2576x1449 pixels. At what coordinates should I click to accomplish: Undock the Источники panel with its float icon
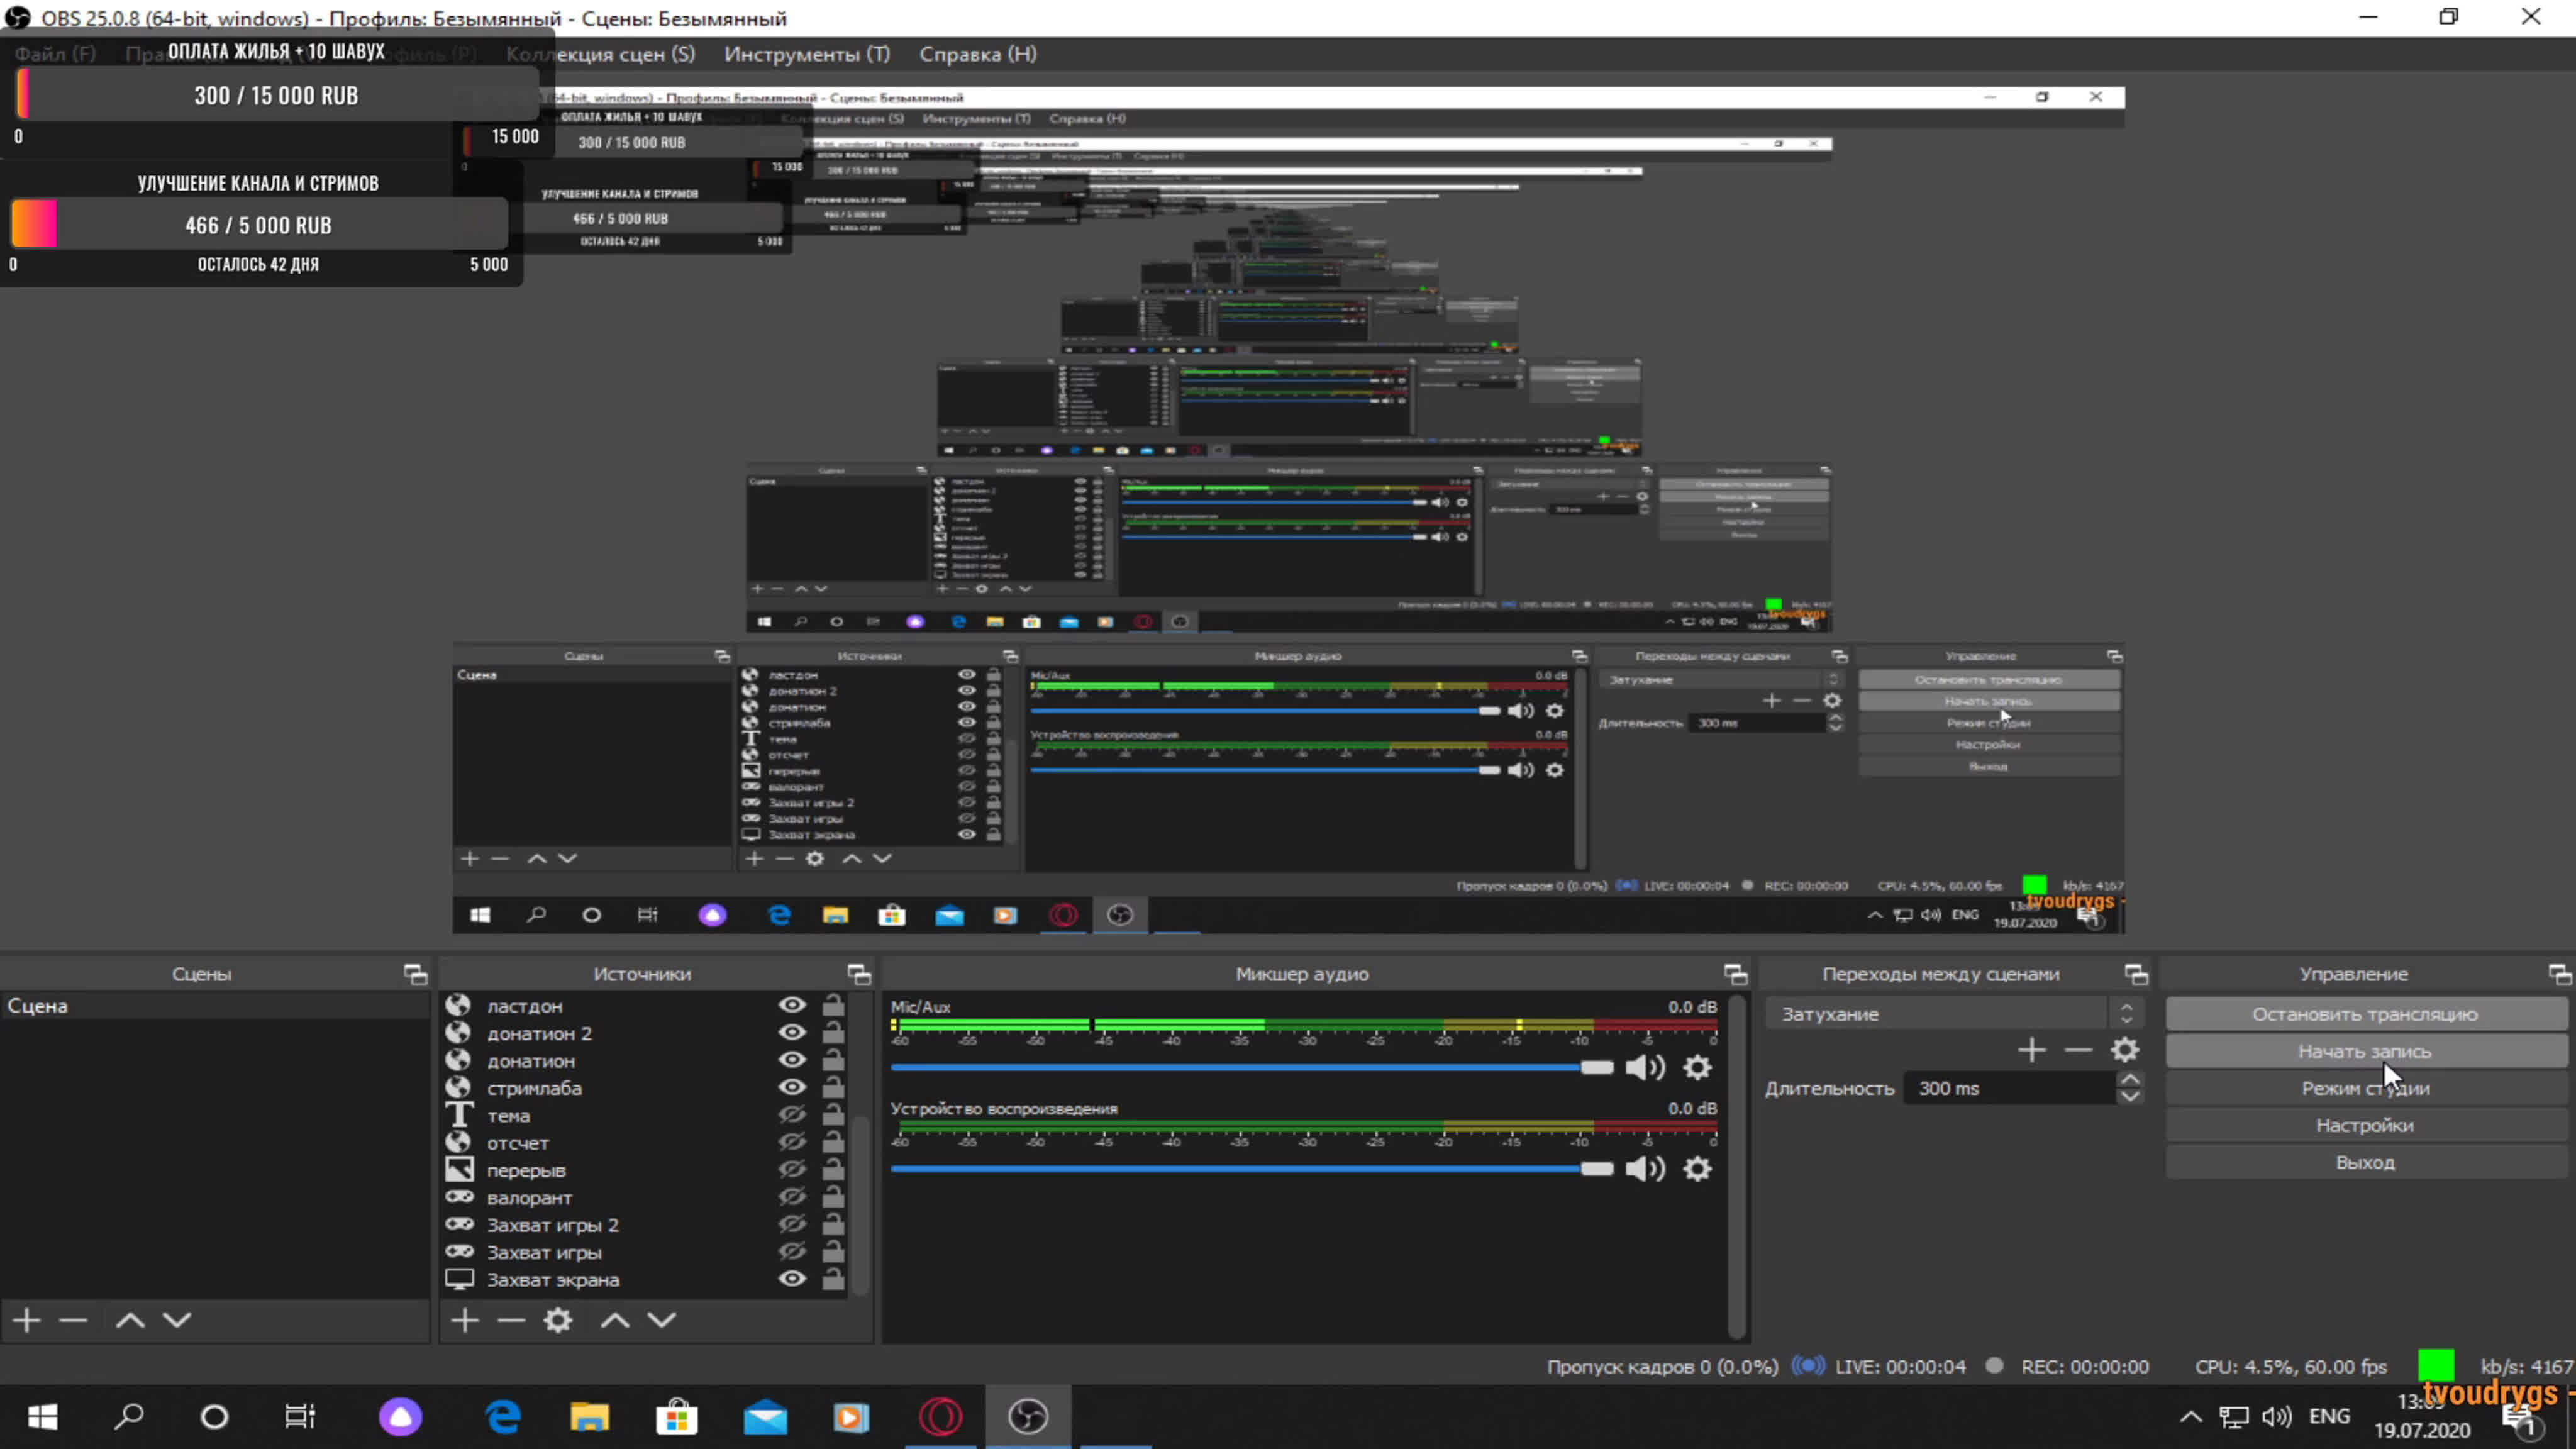point(859,974)
